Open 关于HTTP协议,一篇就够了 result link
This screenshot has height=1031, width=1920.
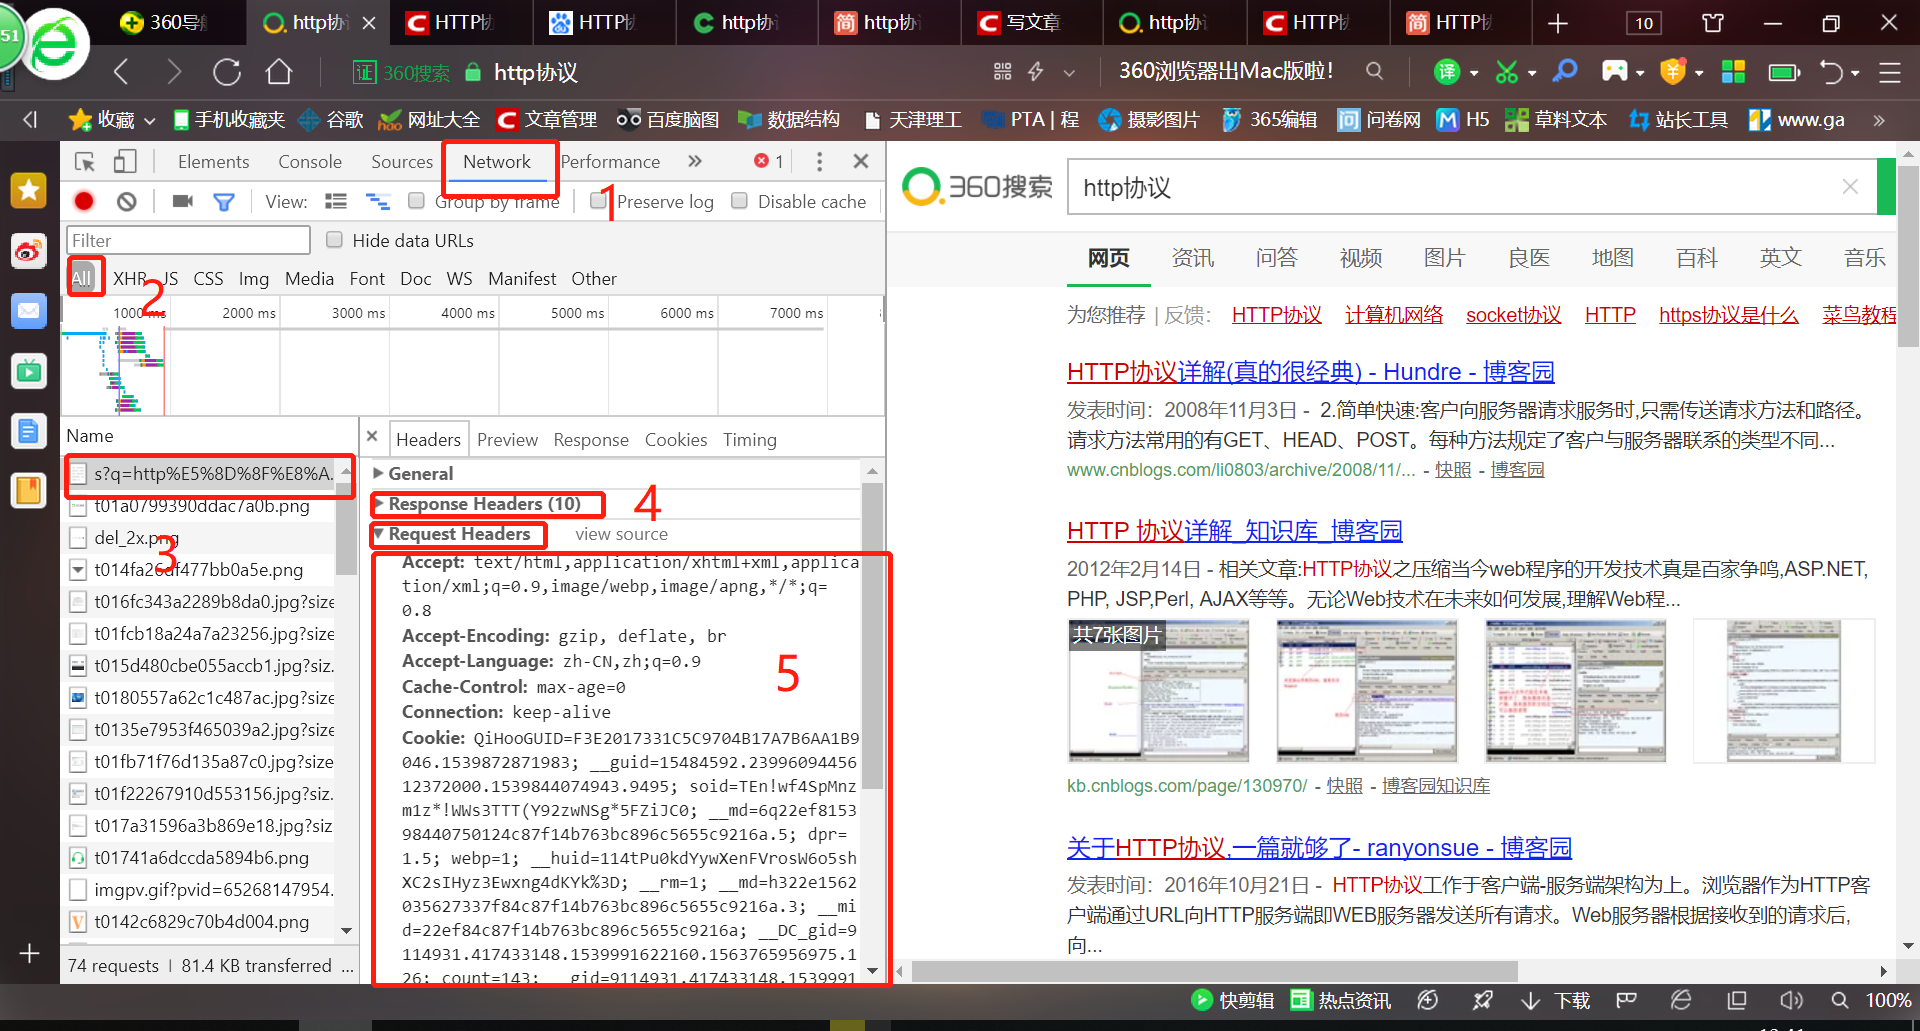pyautogui.click(x=1319, y=848)
